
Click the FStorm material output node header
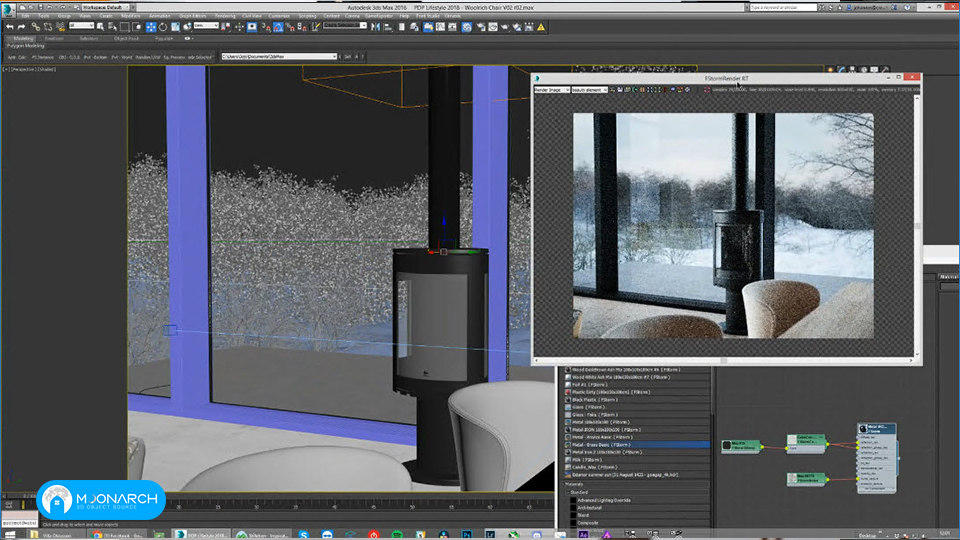[x=877, y=429]
